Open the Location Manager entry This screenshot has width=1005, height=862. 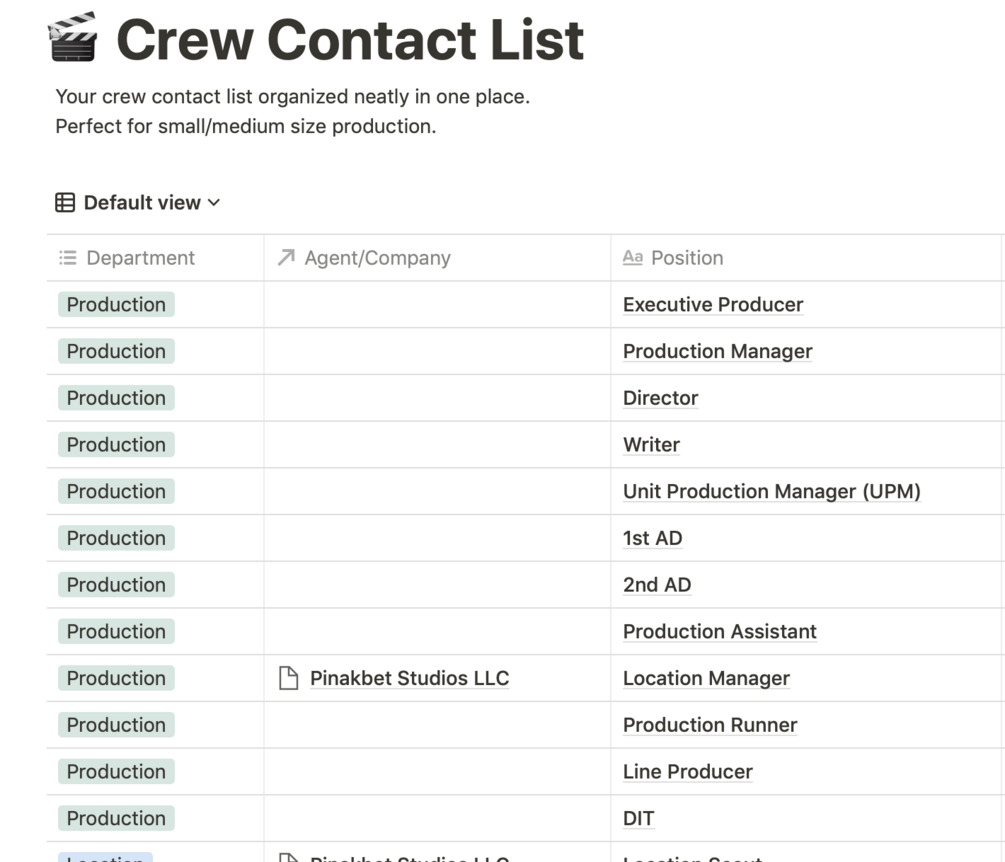pyautogui.click(x=705, y=679)
